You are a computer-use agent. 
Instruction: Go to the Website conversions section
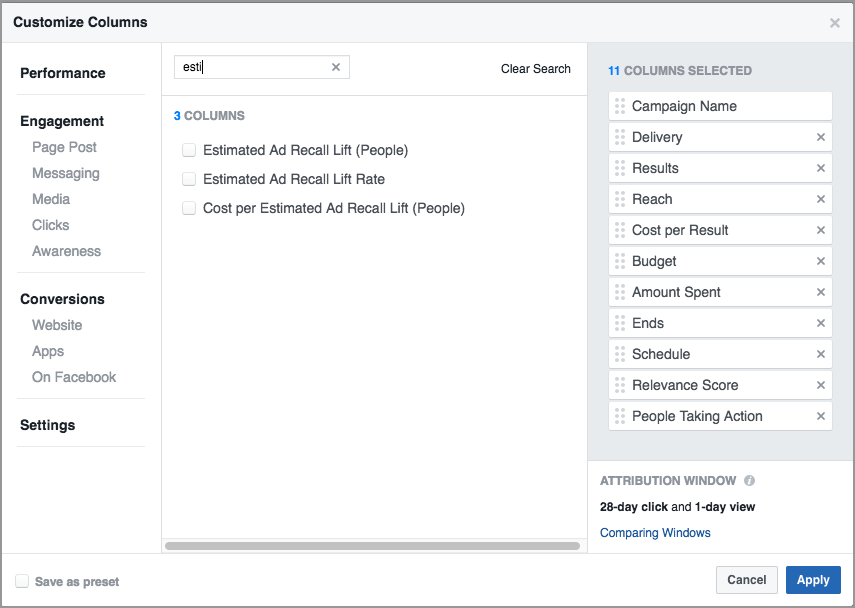coord(57,325)
